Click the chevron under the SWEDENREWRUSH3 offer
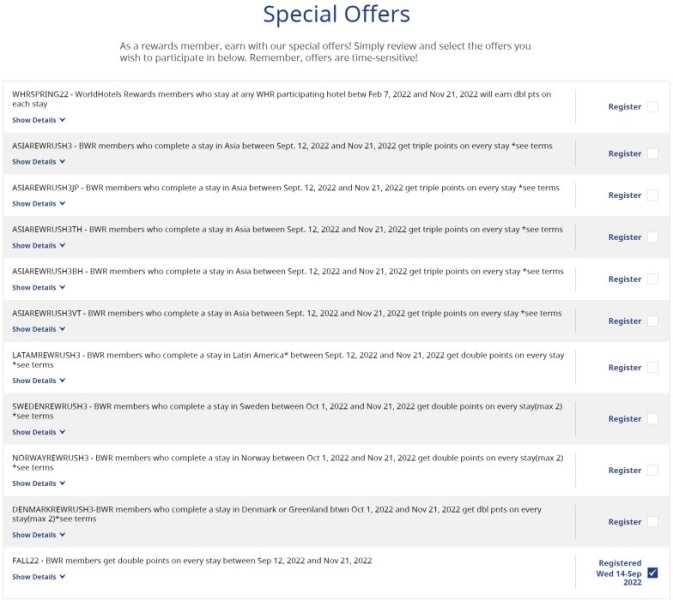The height and width of the screenshot is (600, 673). point(62,433)
